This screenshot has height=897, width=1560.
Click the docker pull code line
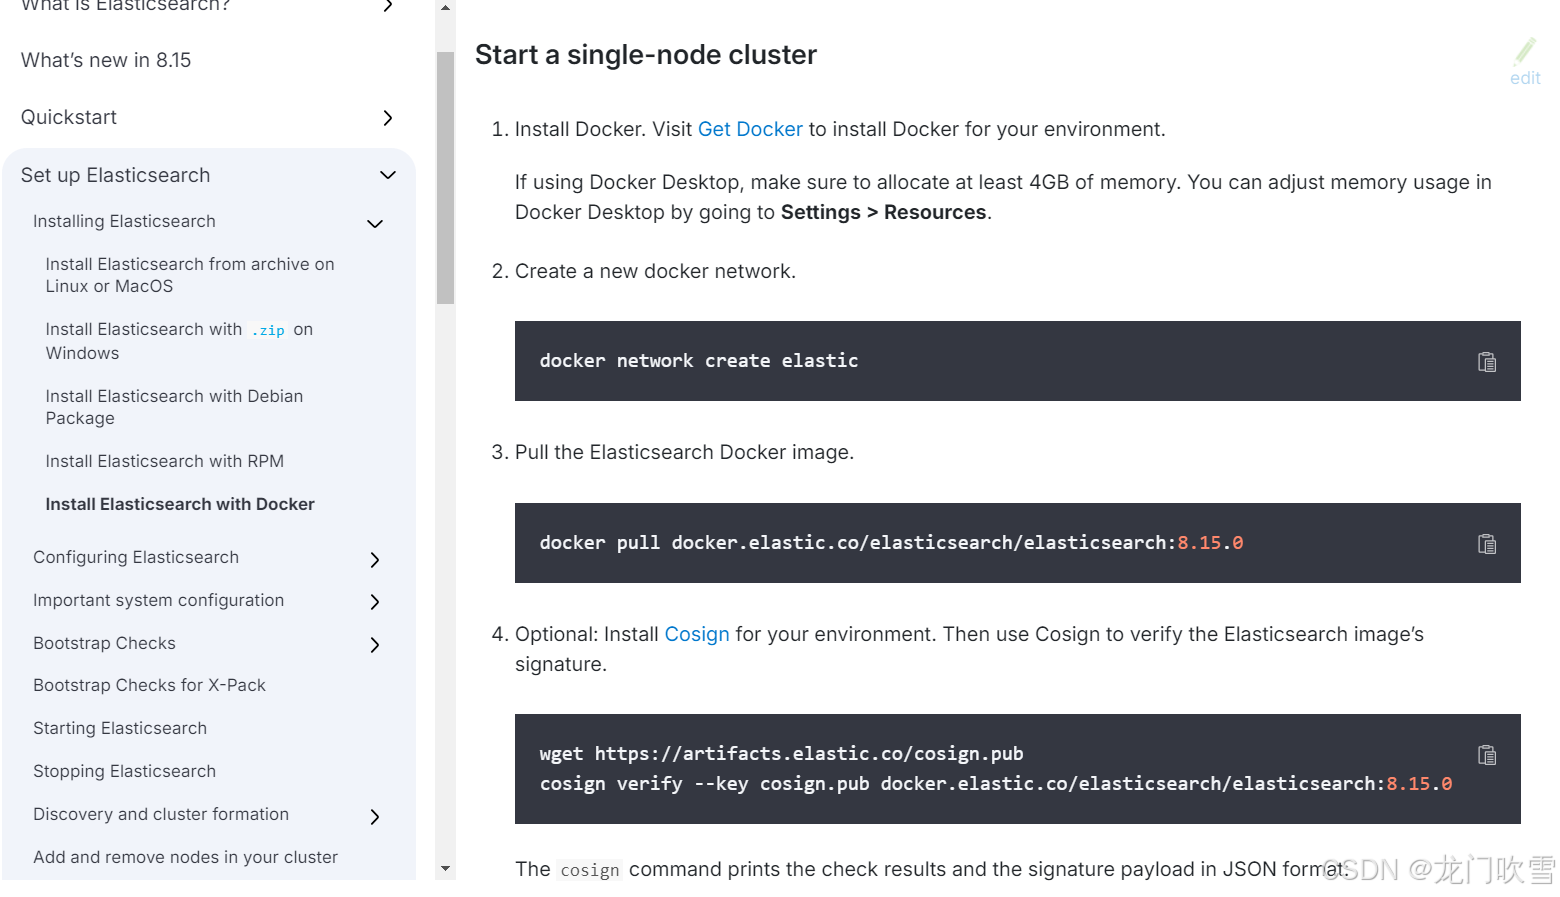pyautogui.click(x=891, y=543)
